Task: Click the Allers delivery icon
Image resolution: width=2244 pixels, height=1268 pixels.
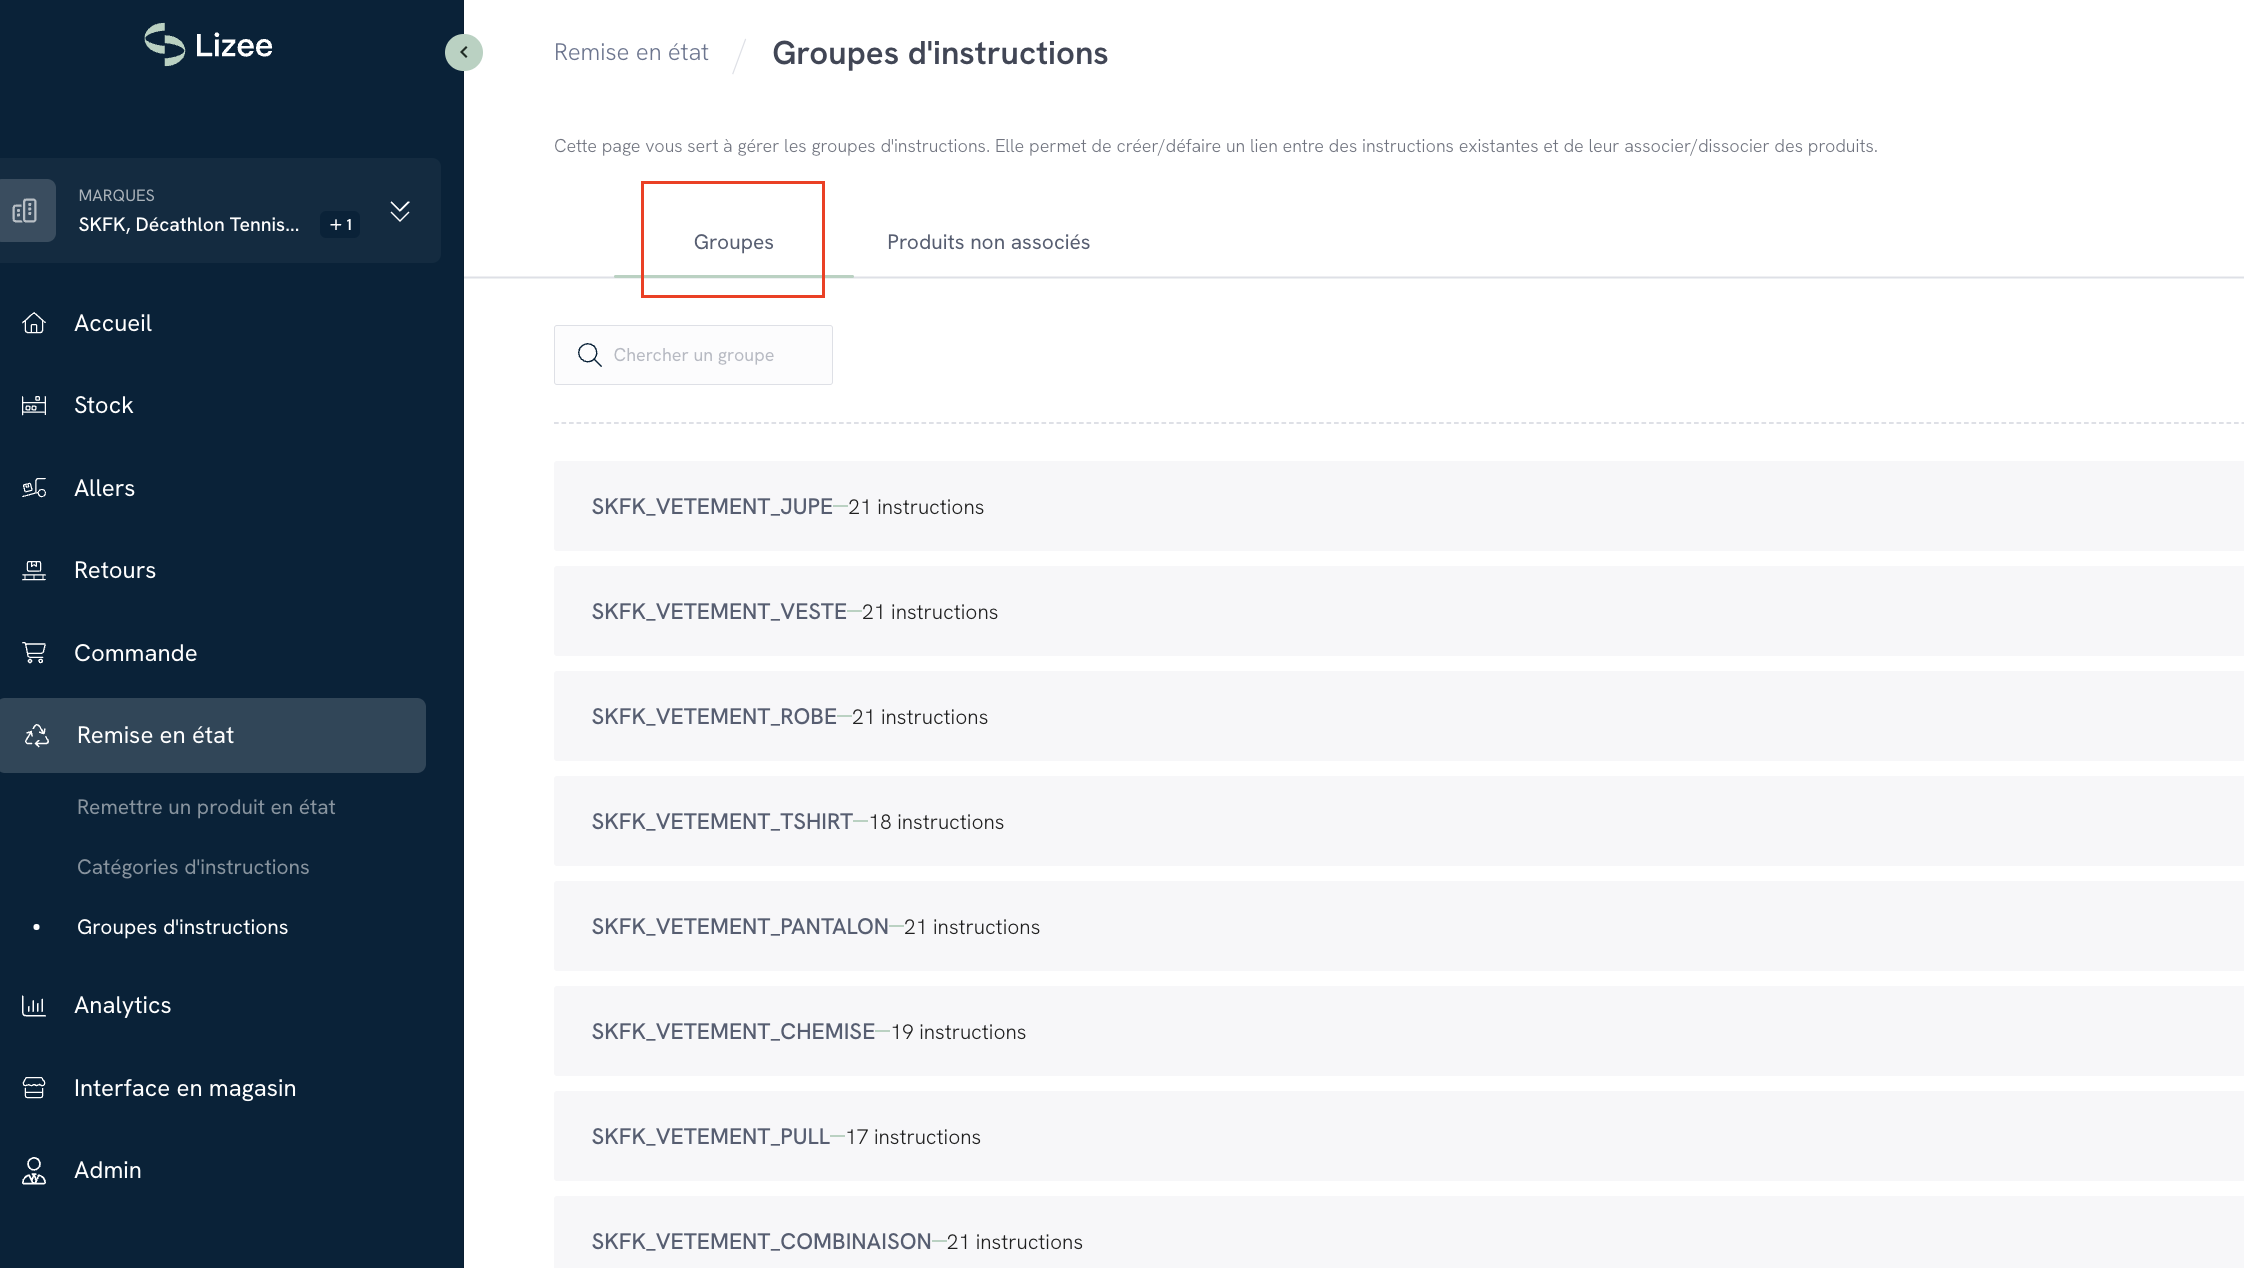Action: pos(34,488)
